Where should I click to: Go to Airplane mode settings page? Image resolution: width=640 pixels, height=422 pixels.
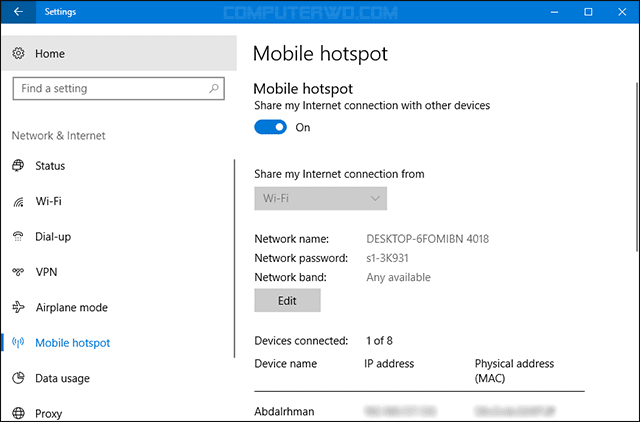tap(72, 307)
